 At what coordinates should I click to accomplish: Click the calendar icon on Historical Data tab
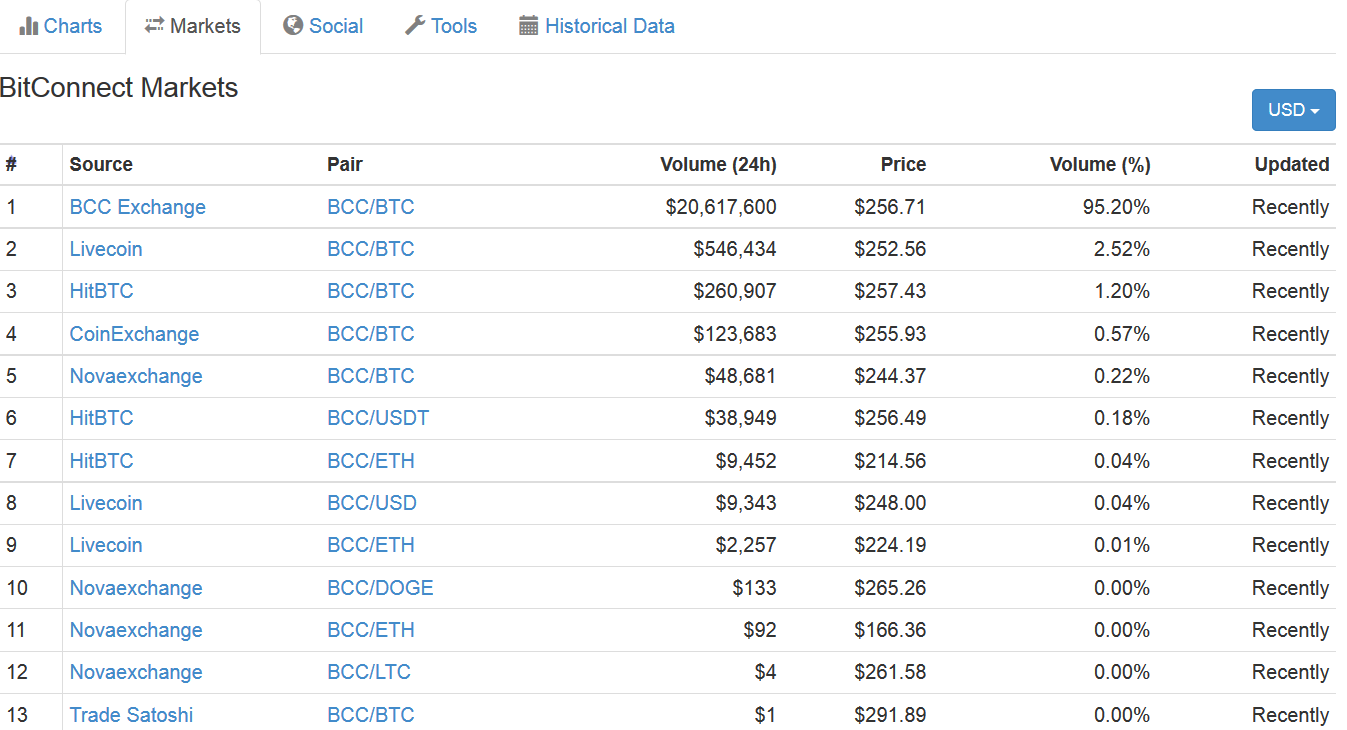(x=529, y=26)
